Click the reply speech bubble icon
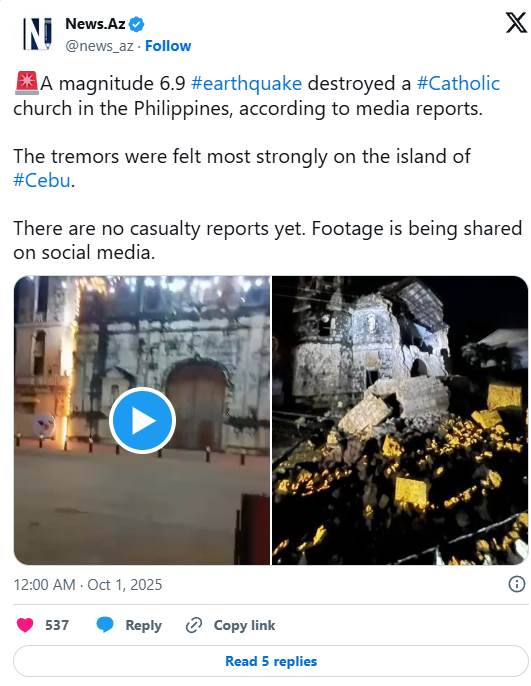Image resolution: width=531 pixels, height=686 pixels. 105,625
